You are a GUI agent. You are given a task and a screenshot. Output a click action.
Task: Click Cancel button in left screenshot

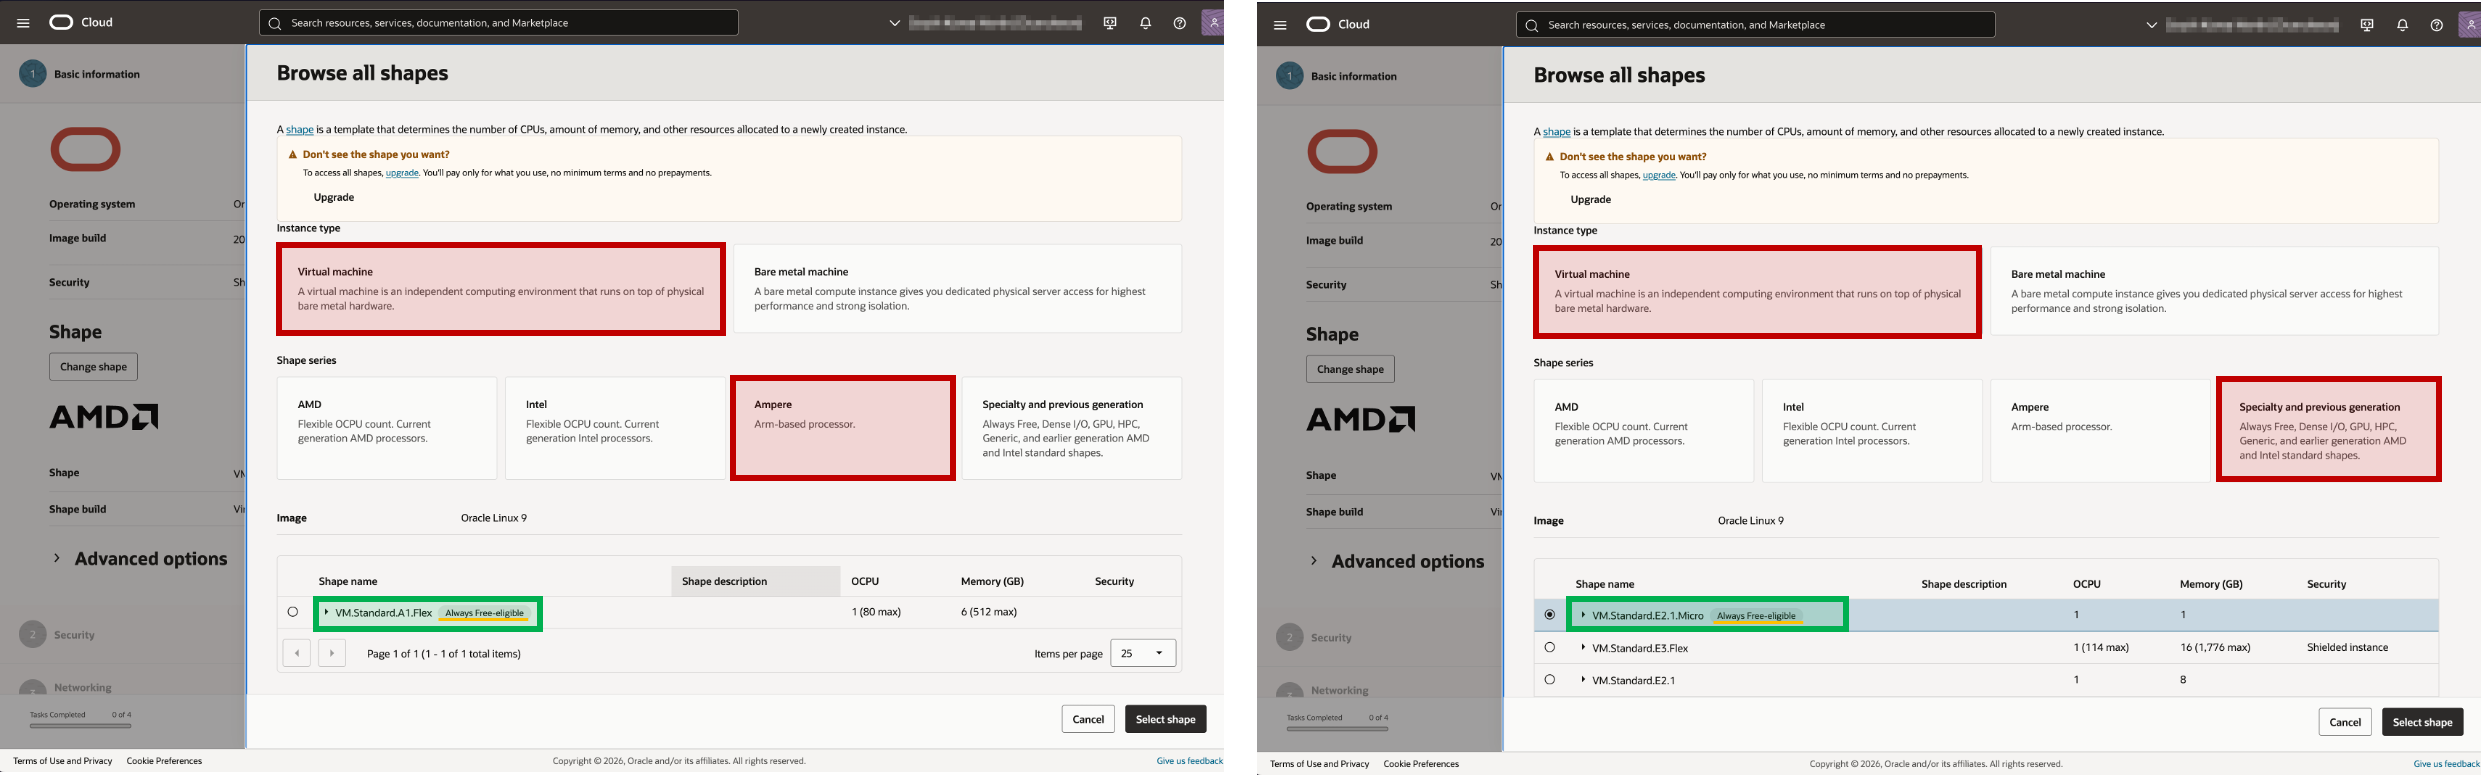coord(1088,719)
